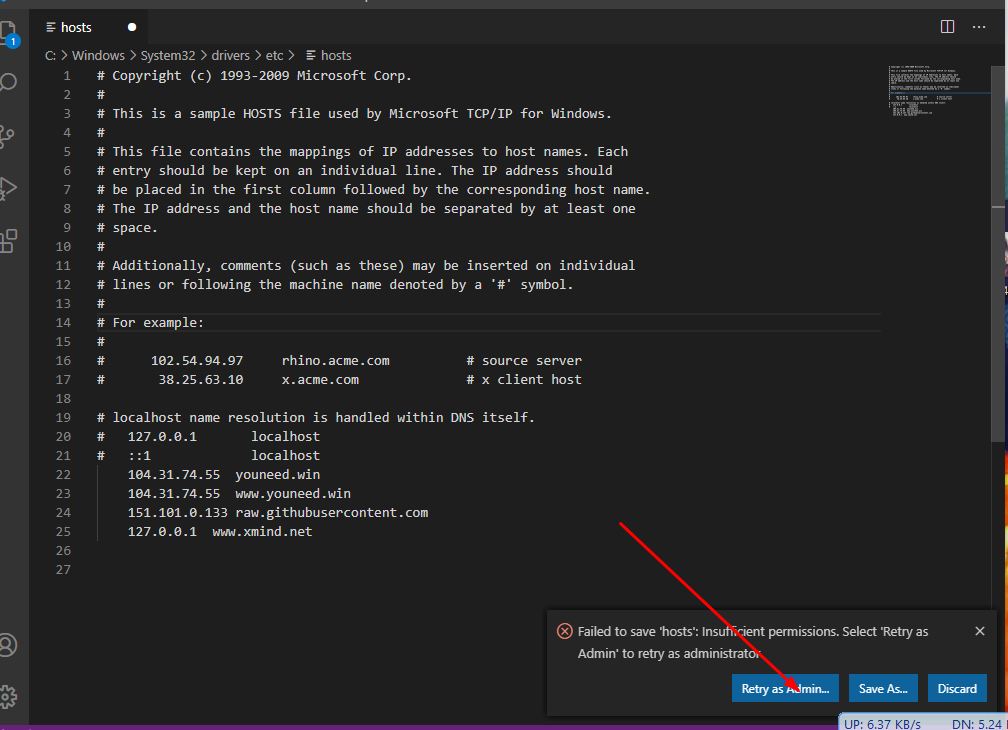Screen dimensions: 1008x730
Task: Click '# x client host' comment text
Action: 524,379
